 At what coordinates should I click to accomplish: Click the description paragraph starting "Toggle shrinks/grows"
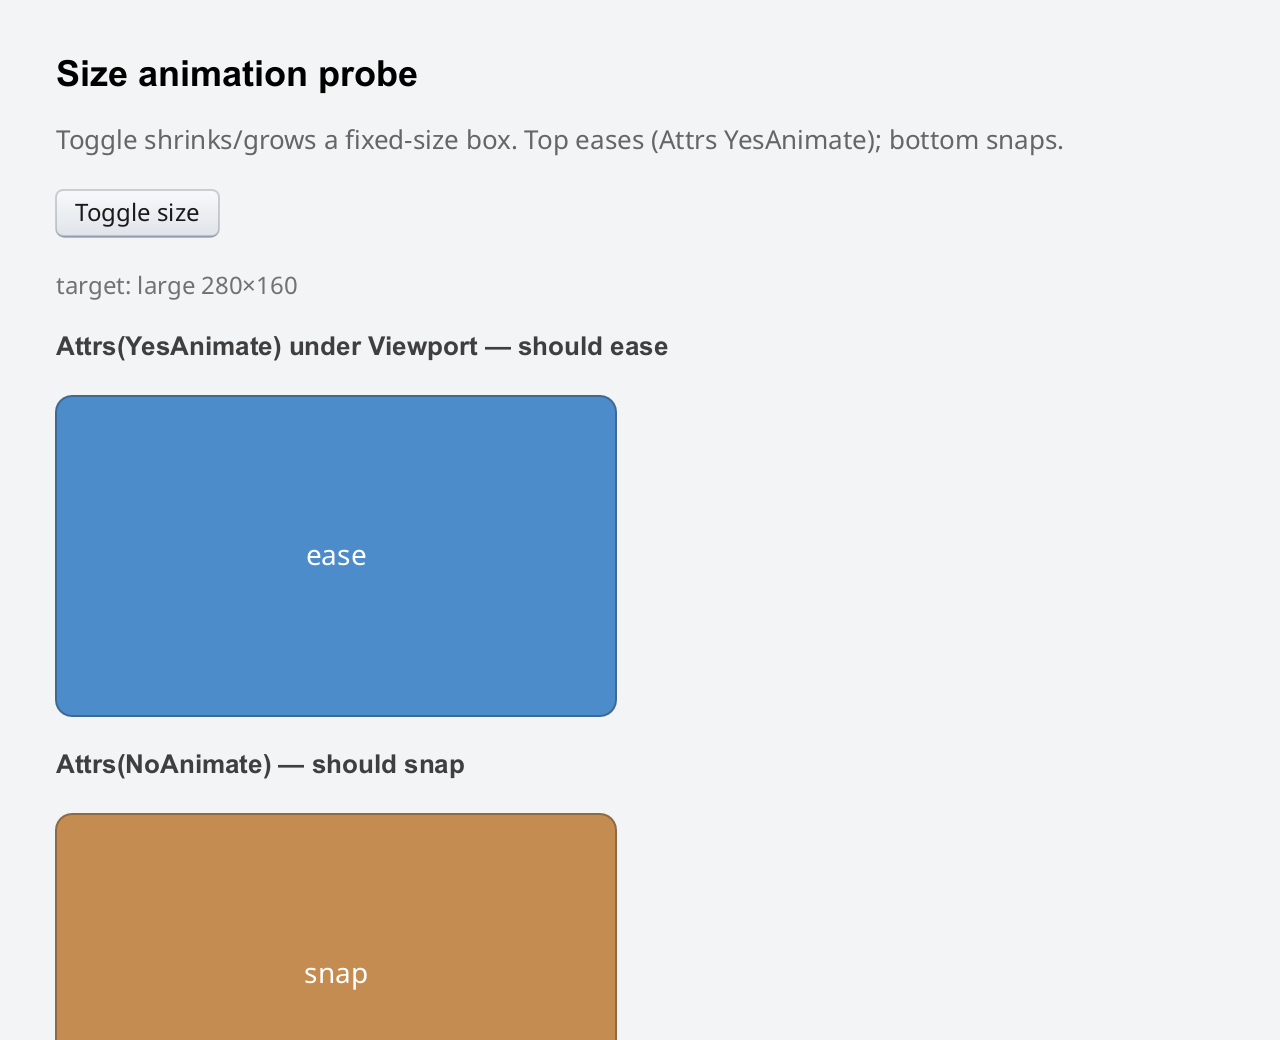560,140
